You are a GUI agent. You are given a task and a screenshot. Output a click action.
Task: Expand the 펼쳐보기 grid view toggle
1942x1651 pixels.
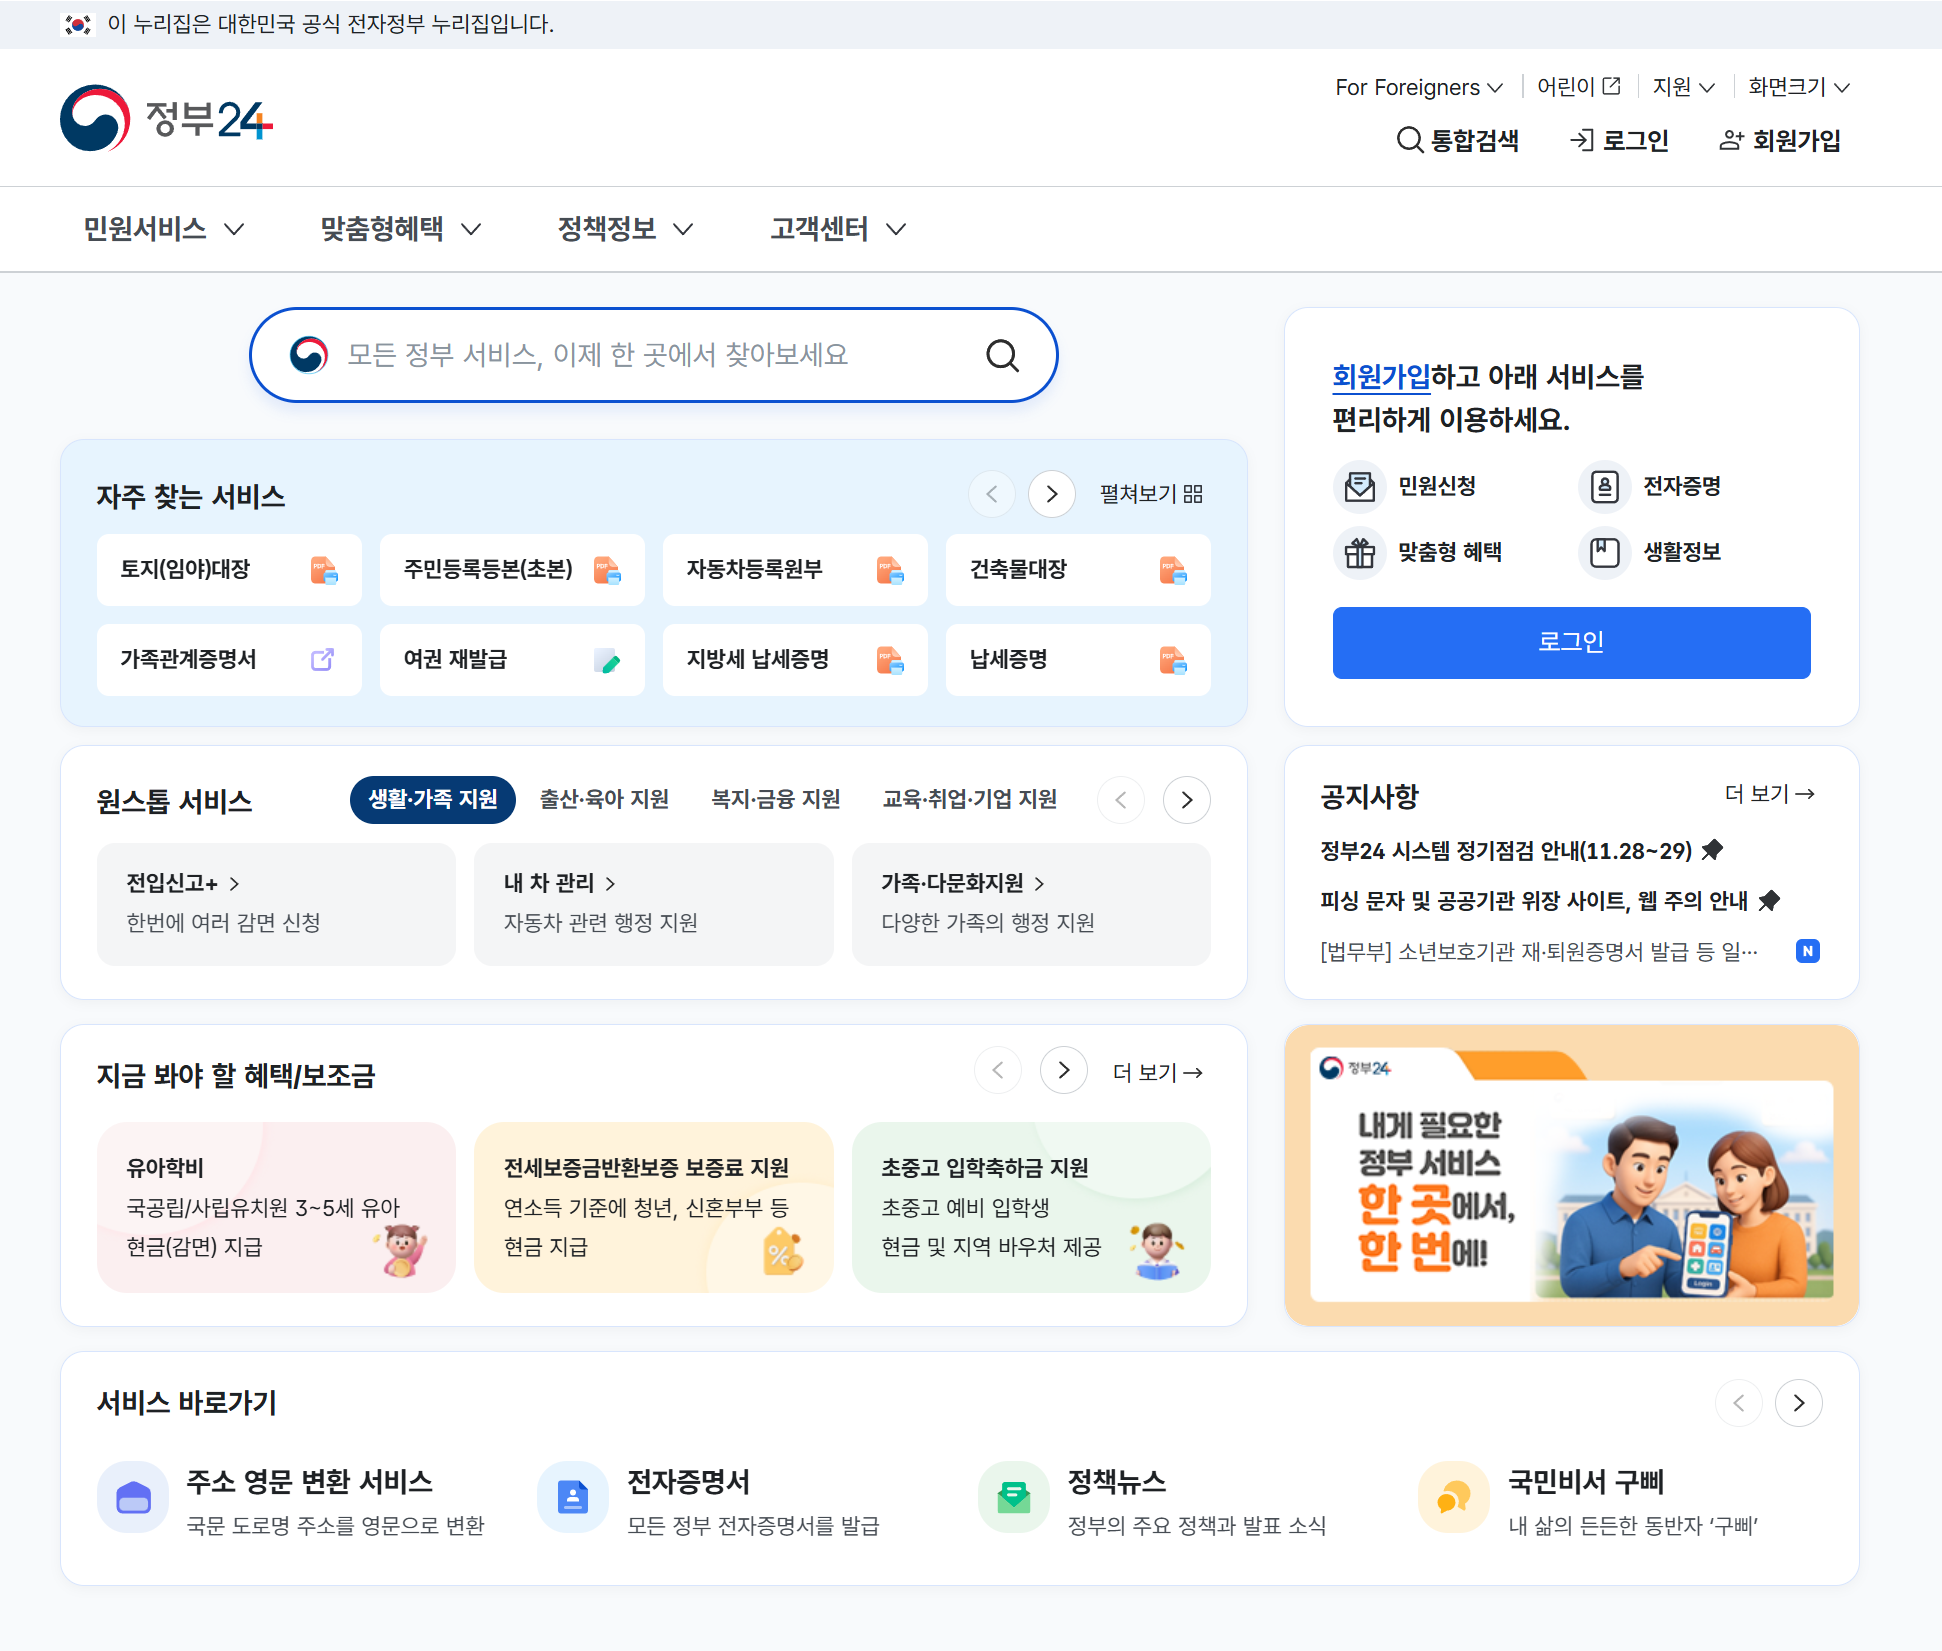click(x=1151, y=494)
